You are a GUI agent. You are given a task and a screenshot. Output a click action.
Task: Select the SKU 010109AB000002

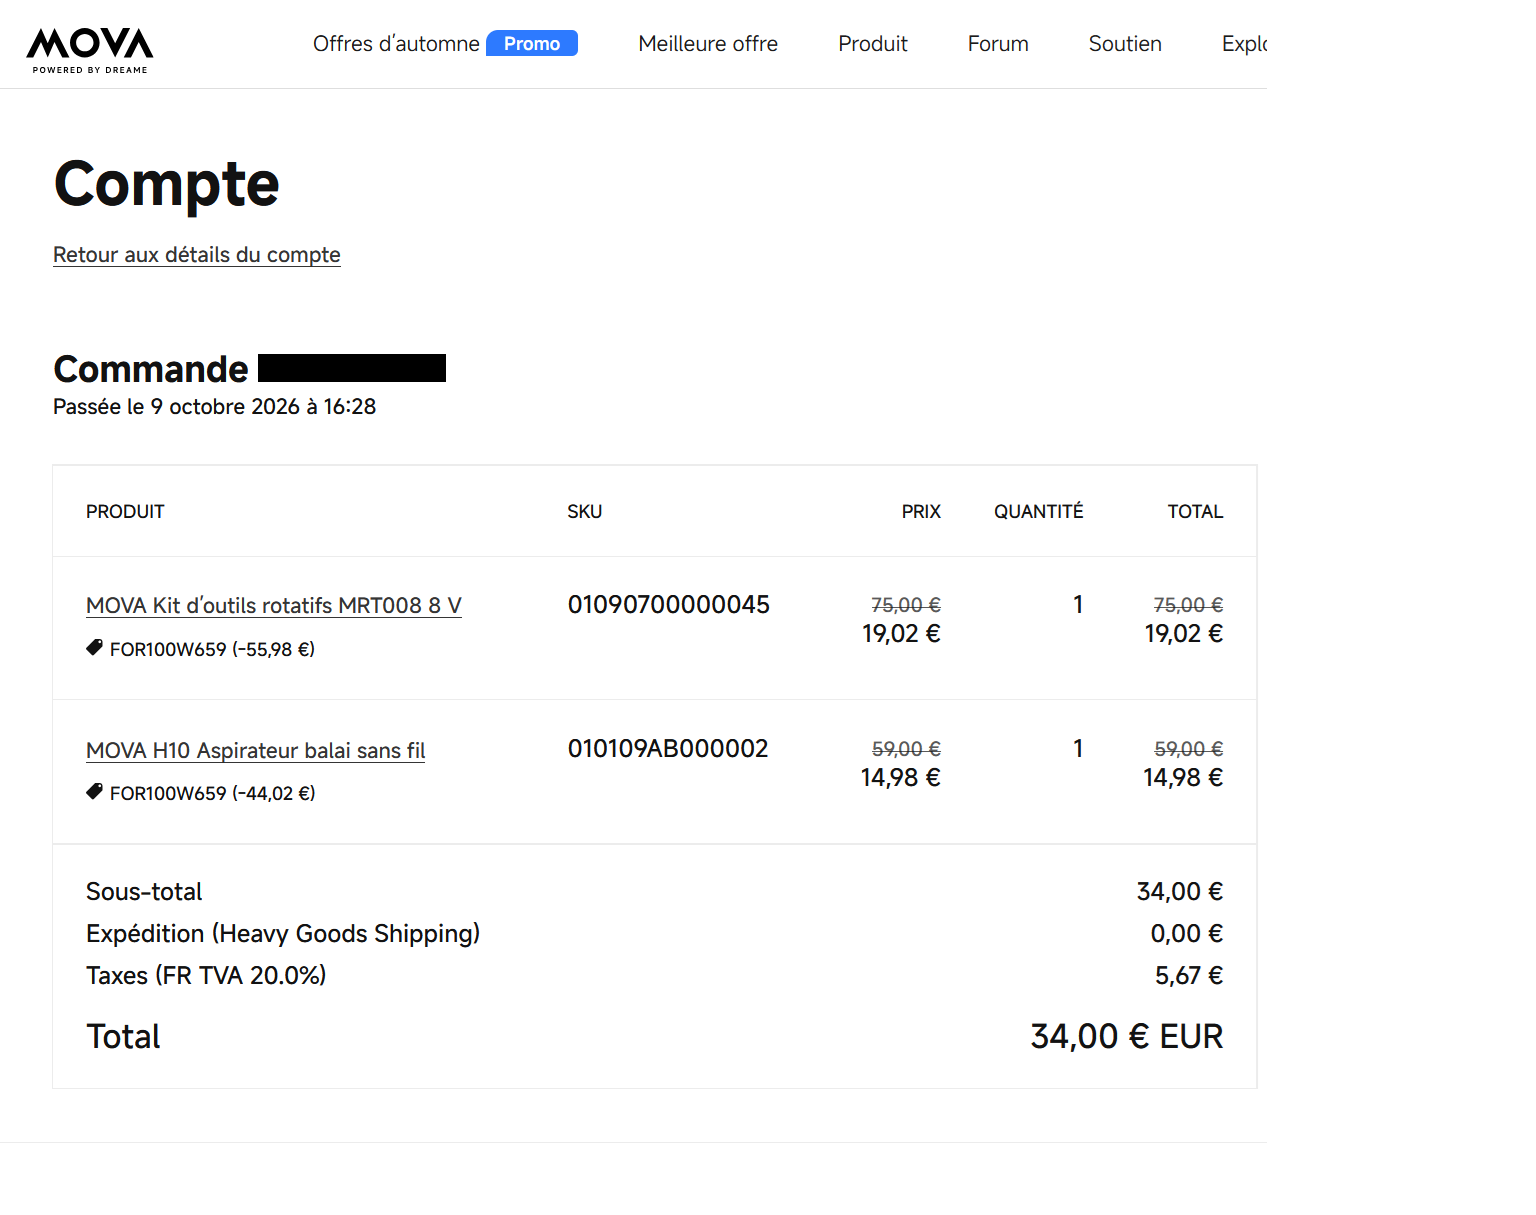pos(668,749)
